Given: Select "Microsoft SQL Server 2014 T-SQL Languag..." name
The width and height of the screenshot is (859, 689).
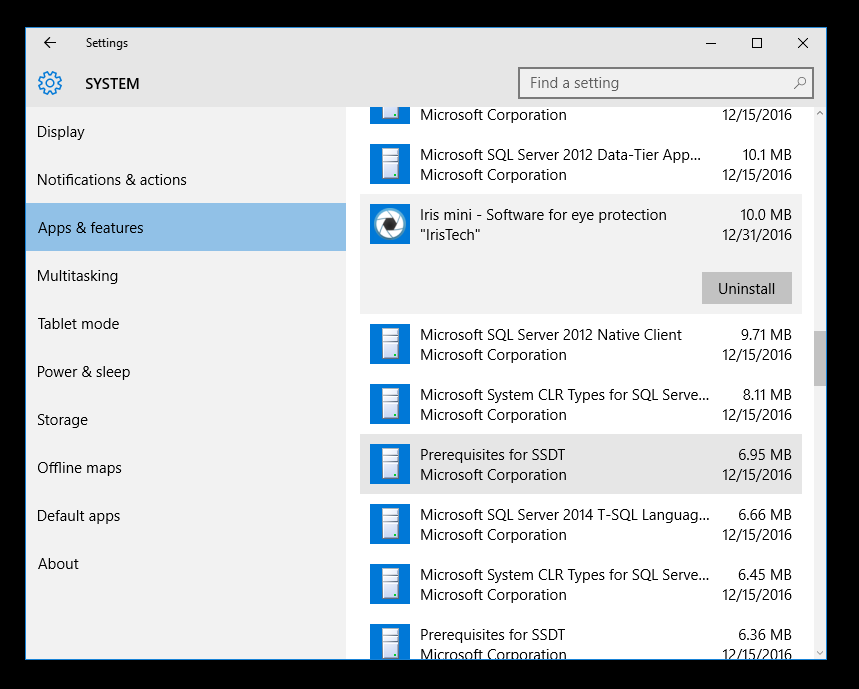Looking at the screenshot, I should [x=564, y=515].
